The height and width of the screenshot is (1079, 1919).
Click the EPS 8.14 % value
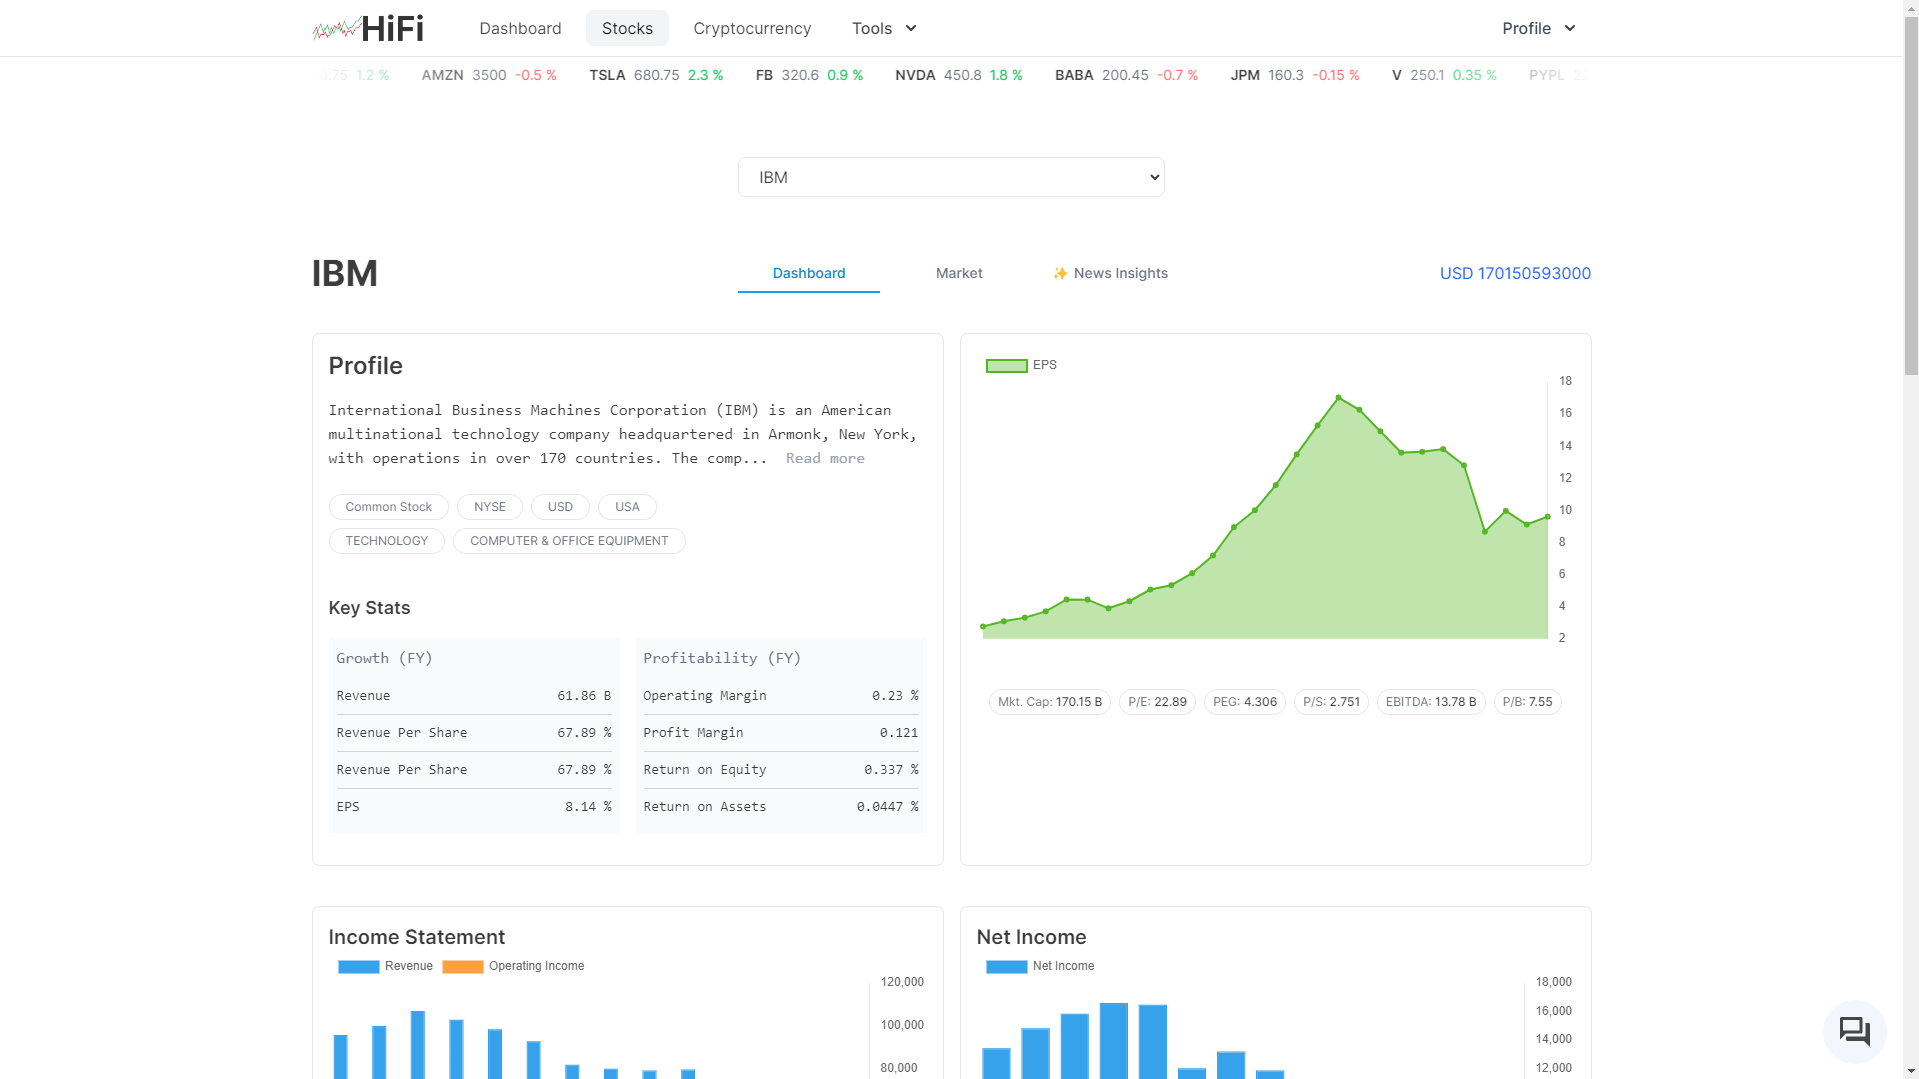[588, 807]
